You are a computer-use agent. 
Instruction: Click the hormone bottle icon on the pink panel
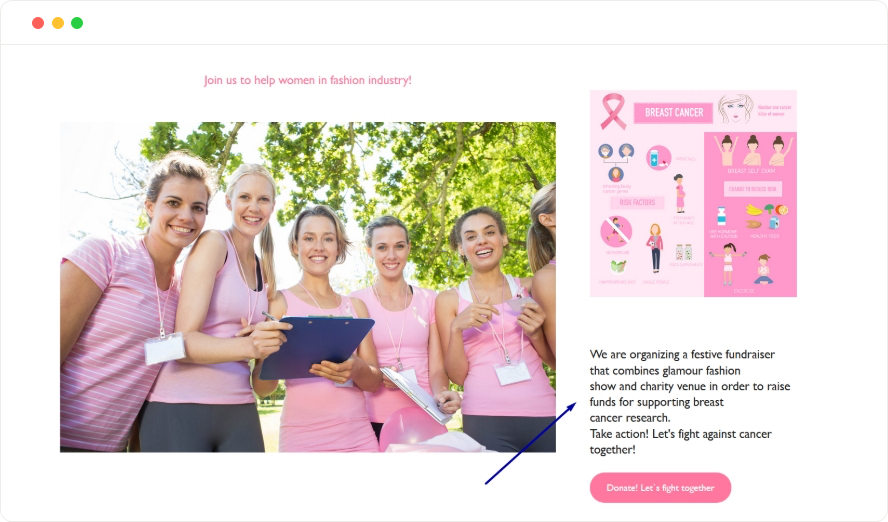click(x=722, y=216)
